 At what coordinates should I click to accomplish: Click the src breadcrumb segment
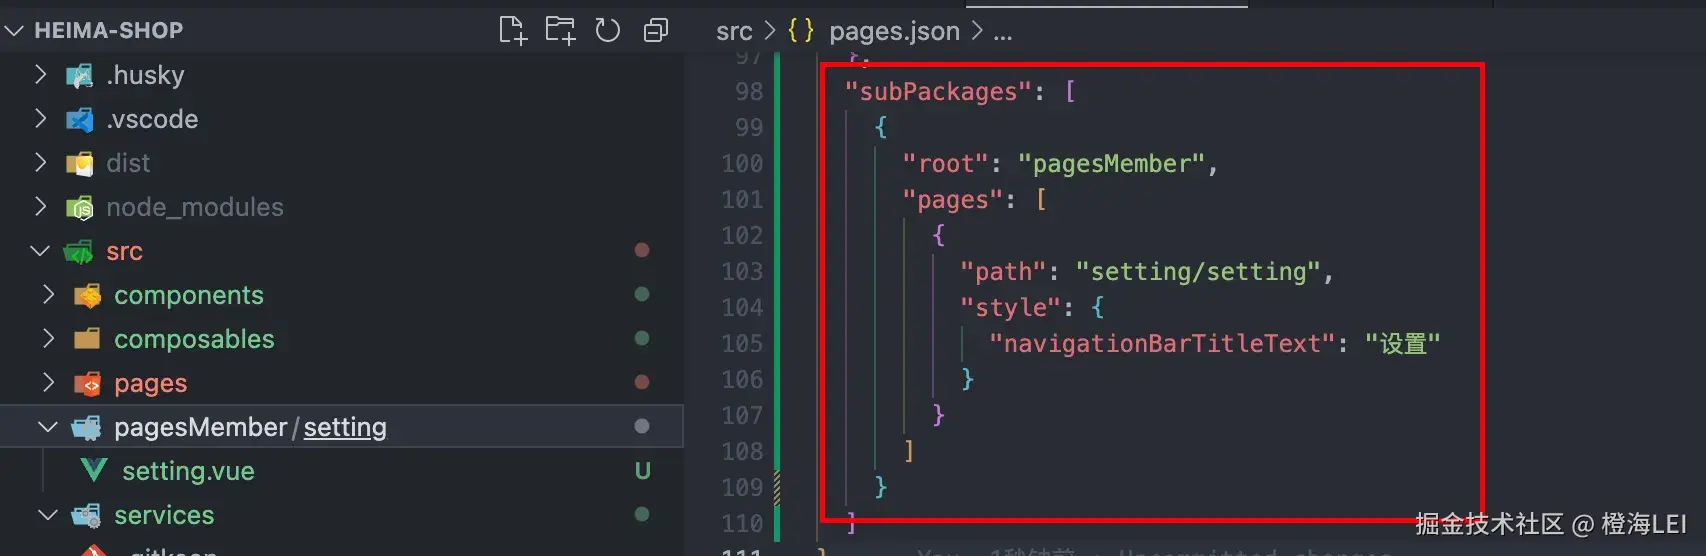pyautogui.click(x=734, y=32)
